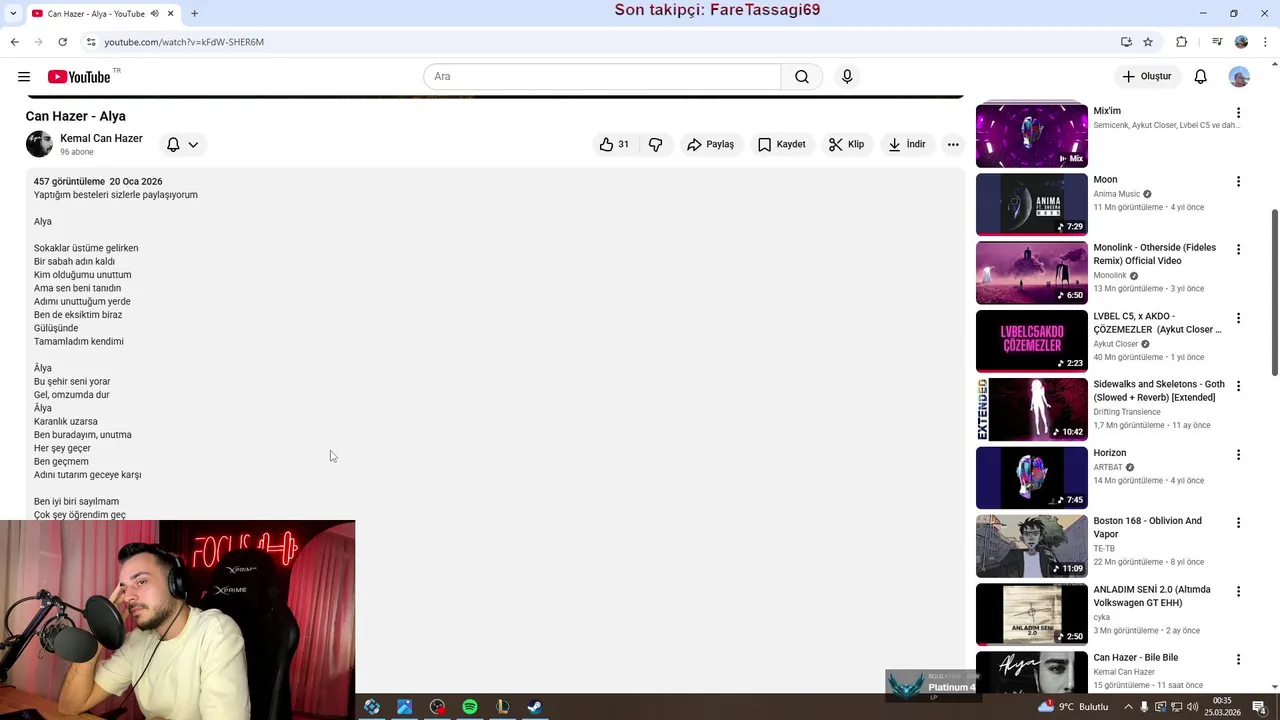
Task: Open the tab search dropdown arrow
Action: (x=14, y=13)
